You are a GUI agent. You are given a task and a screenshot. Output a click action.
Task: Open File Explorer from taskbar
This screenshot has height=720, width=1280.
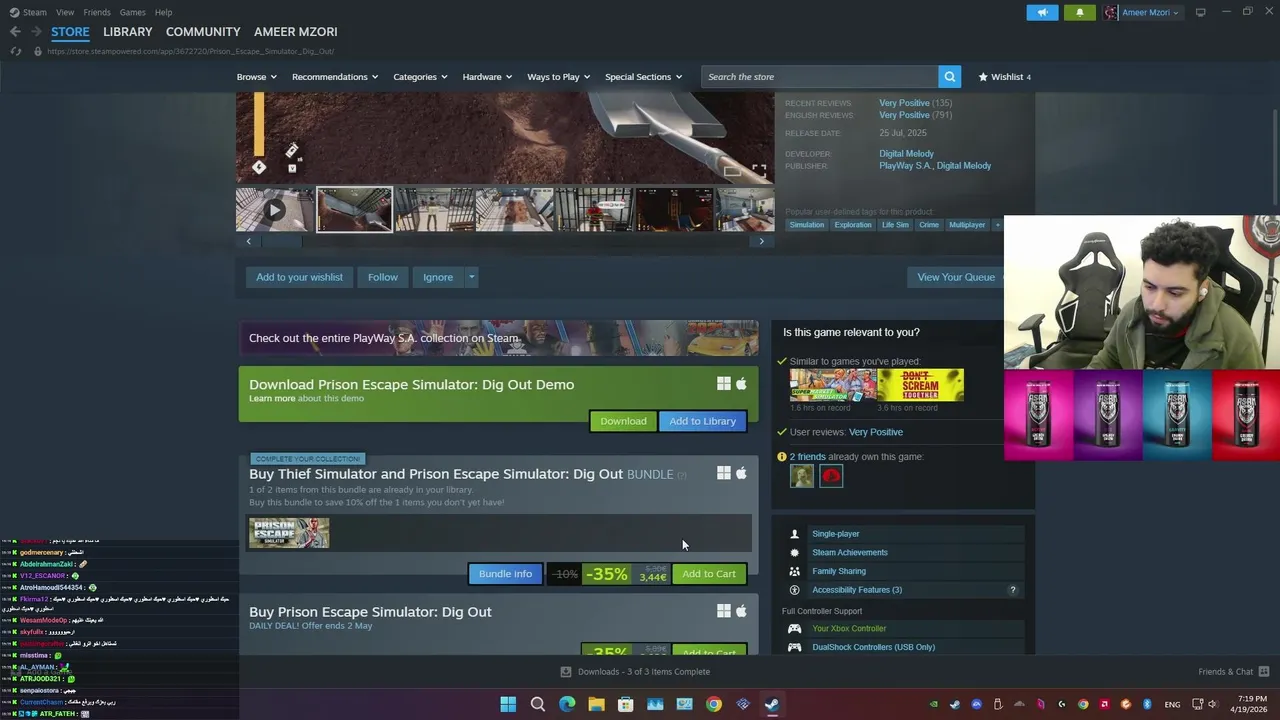tap(596, 704)
